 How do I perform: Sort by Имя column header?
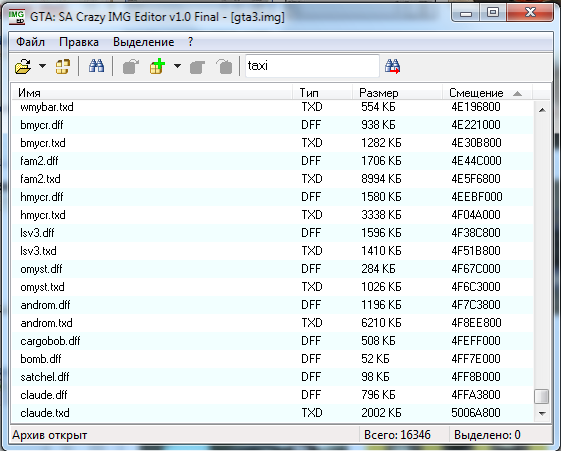pos(152,93)
